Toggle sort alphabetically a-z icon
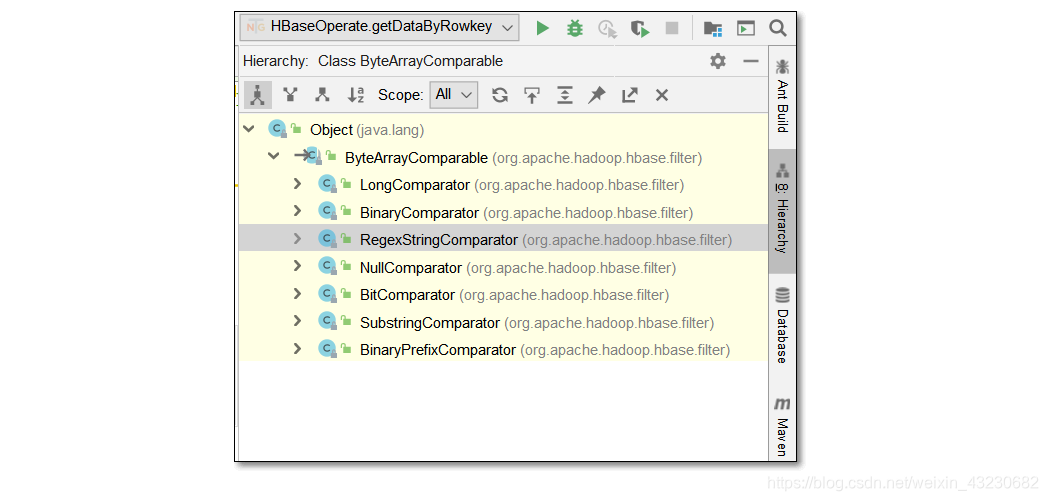 356,95
